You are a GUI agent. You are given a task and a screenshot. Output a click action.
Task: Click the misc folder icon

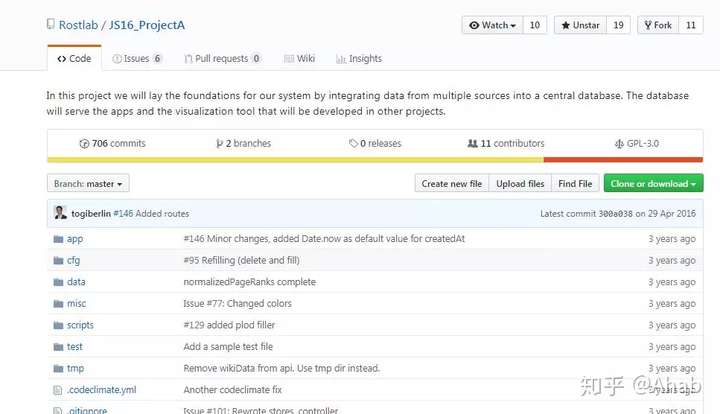[x=58, y=303]
